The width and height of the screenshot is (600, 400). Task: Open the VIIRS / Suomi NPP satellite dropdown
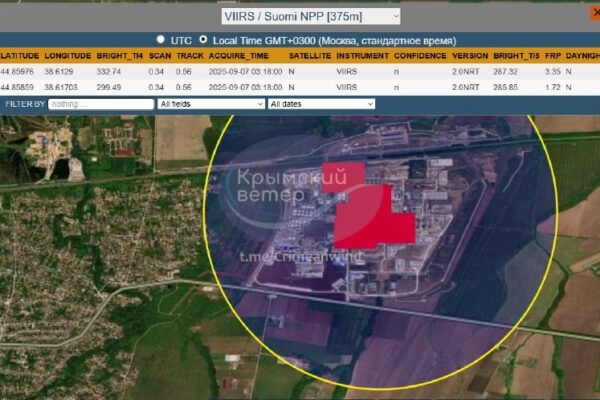(311, 16)
